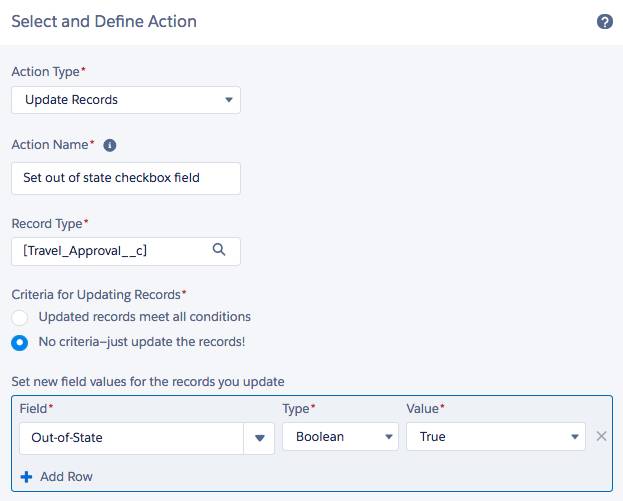Screen dimensions: 623x501
Task: Open the True value dropdown
Action: (x=496, y=437)
